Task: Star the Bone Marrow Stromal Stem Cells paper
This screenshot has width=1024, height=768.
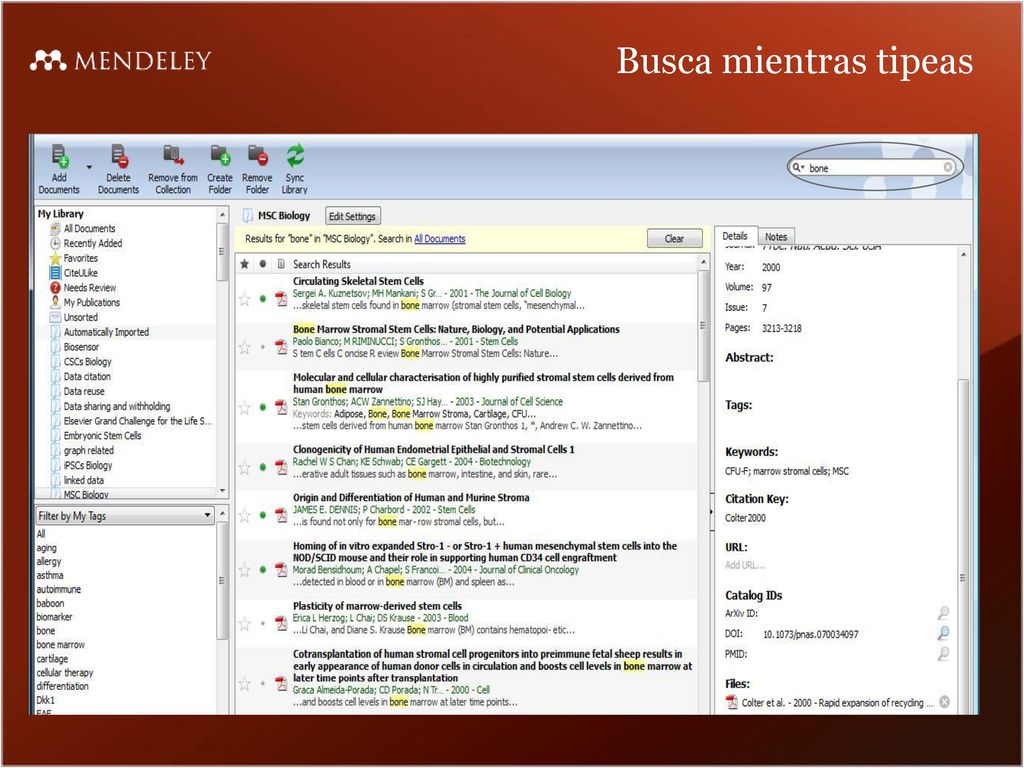Action: coord(244,347)
